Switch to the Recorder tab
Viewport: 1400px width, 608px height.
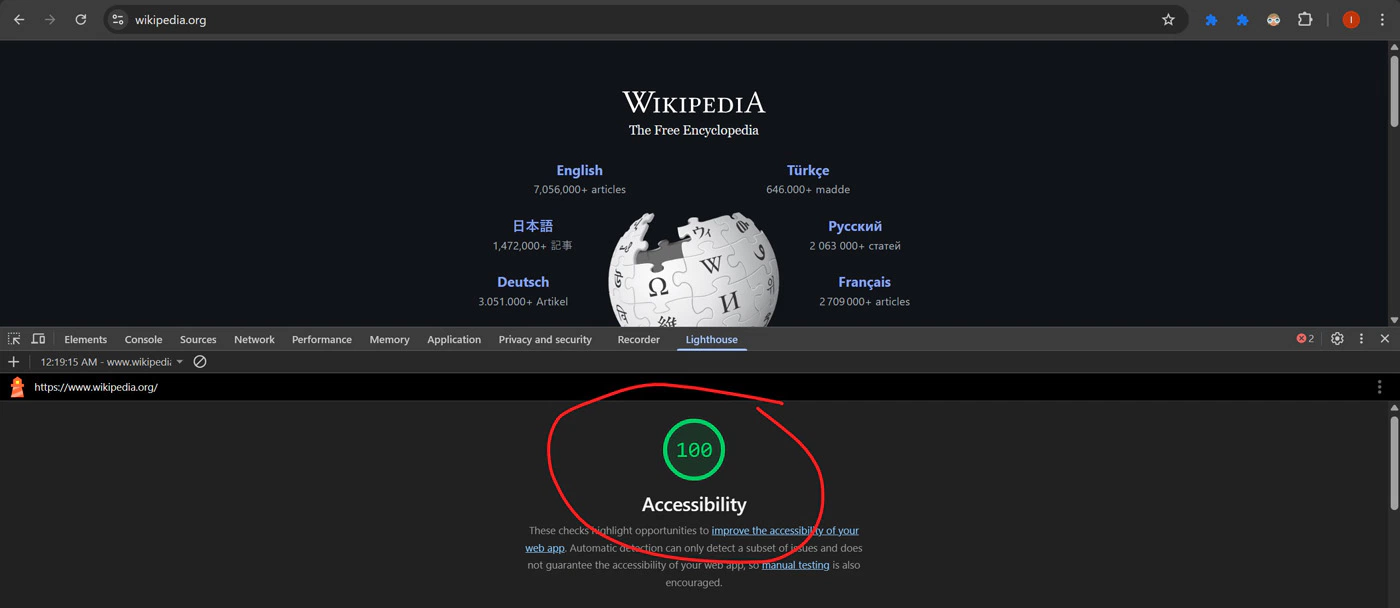tap(639, 340)
